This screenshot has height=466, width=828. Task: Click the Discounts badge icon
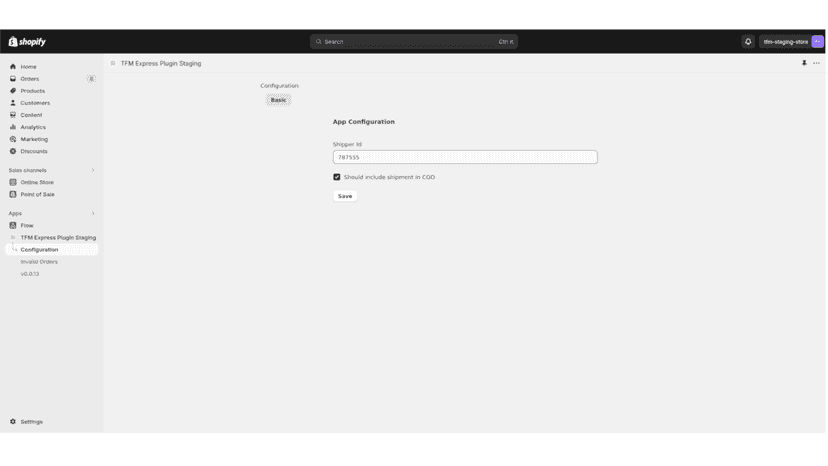tap(13, 151)
